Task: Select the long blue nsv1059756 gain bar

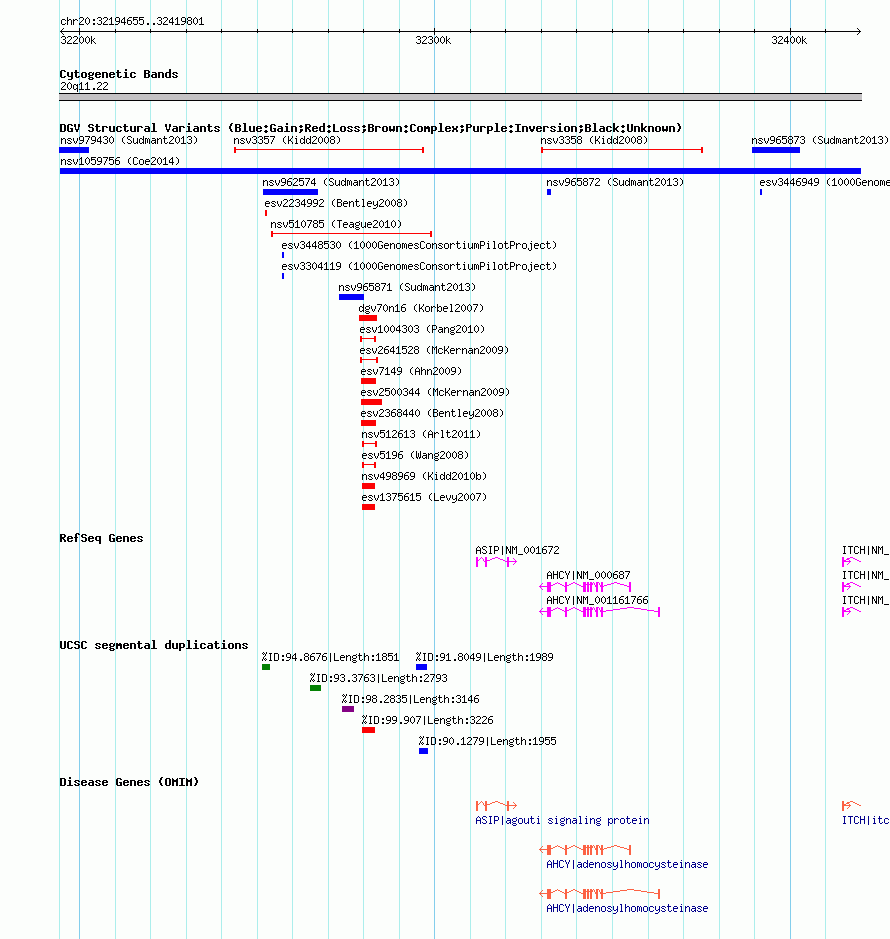Action: point(460,171)
